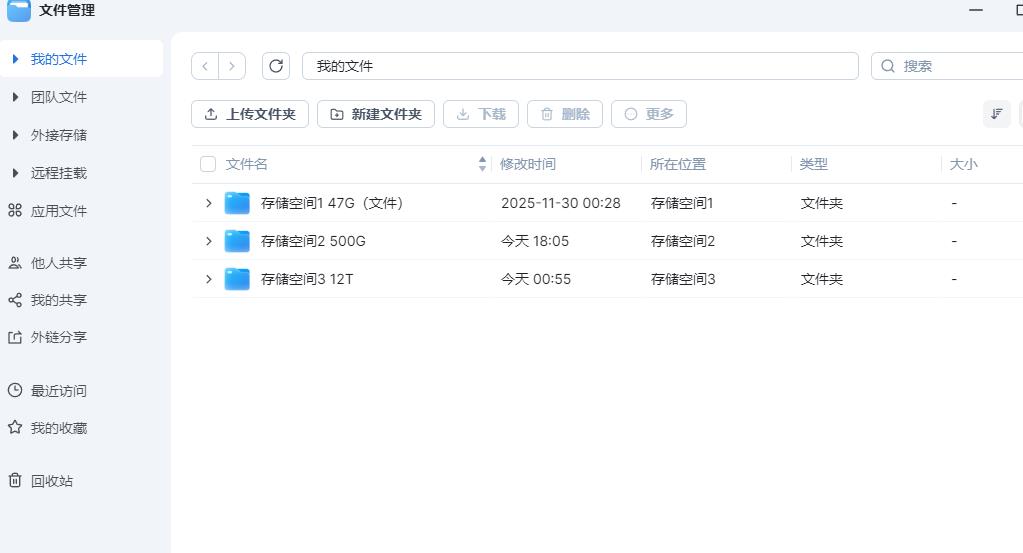Refresh the current folder listing
This screenshot has height=553, width=1023.
point(276,66)
